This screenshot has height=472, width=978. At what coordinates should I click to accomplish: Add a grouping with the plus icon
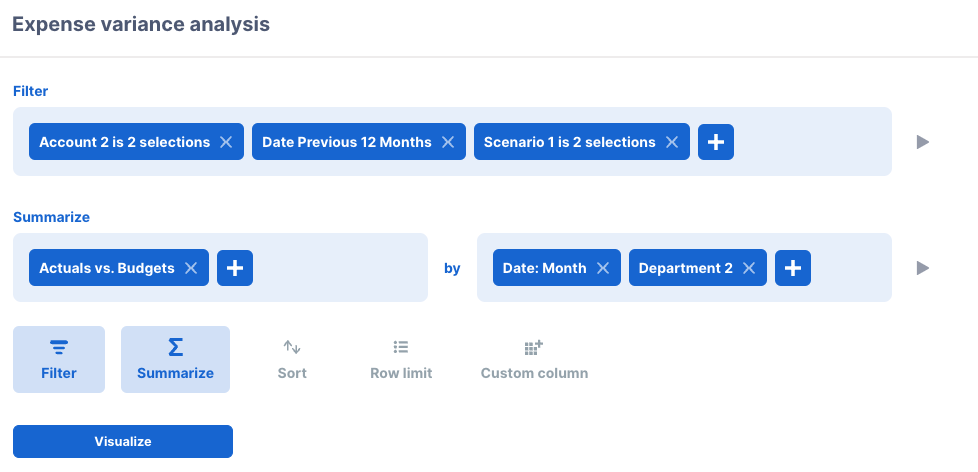pyautogui.click(x=793, y=268)
